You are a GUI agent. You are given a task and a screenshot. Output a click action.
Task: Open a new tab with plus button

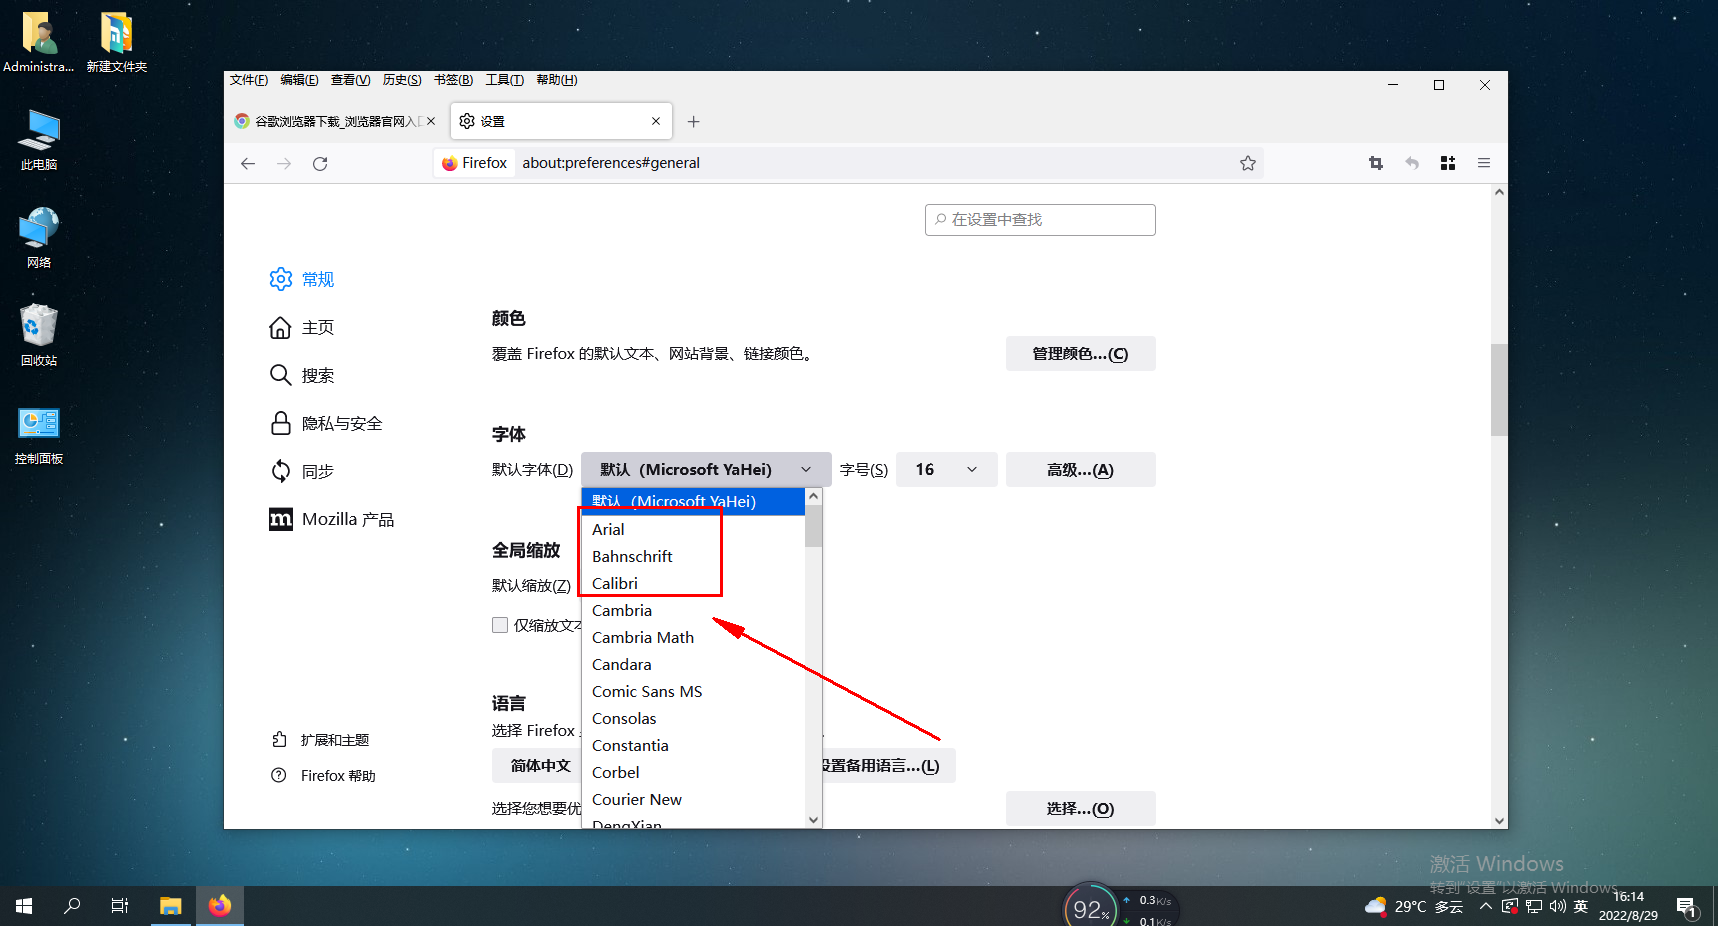[694, 121]
